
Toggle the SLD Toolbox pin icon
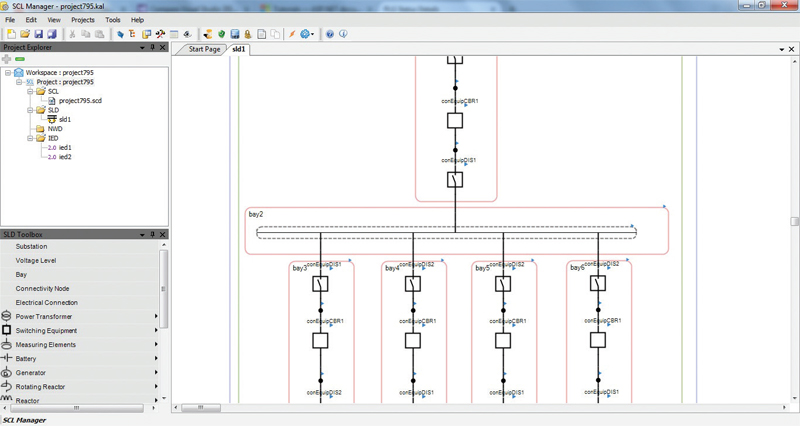point(152,235)
